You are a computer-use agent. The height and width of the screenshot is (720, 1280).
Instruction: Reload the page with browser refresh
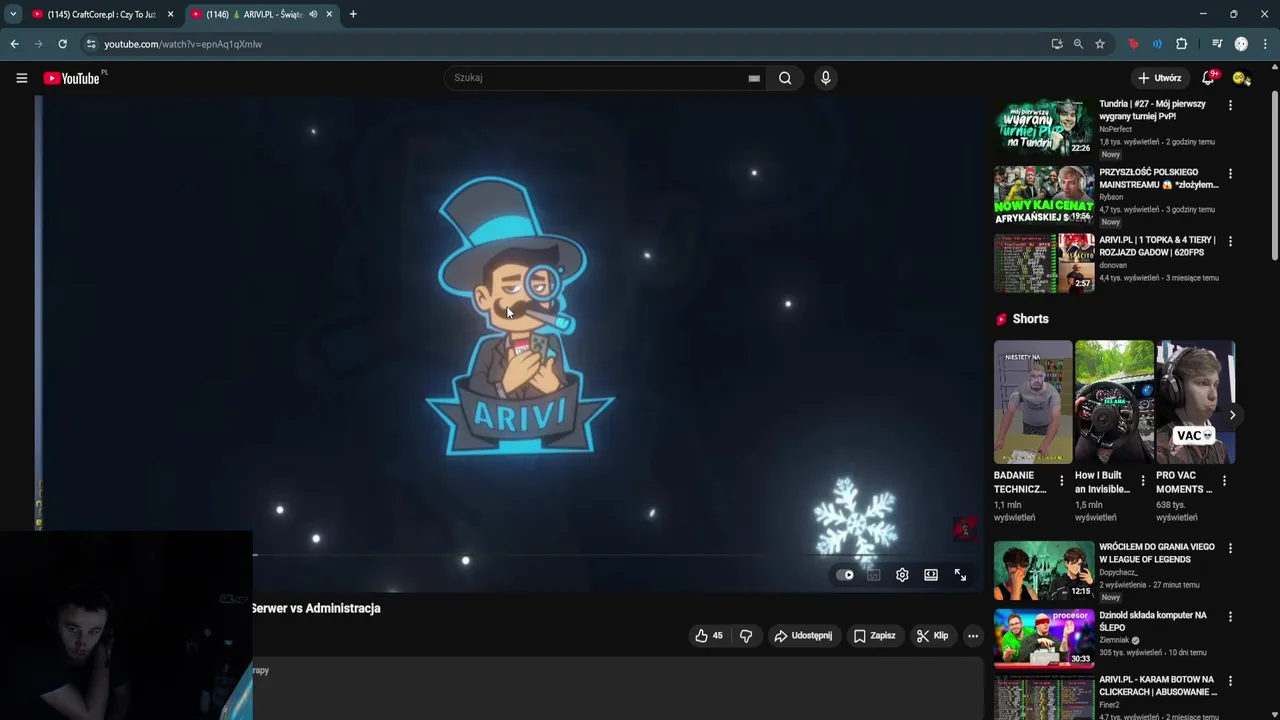62,44
